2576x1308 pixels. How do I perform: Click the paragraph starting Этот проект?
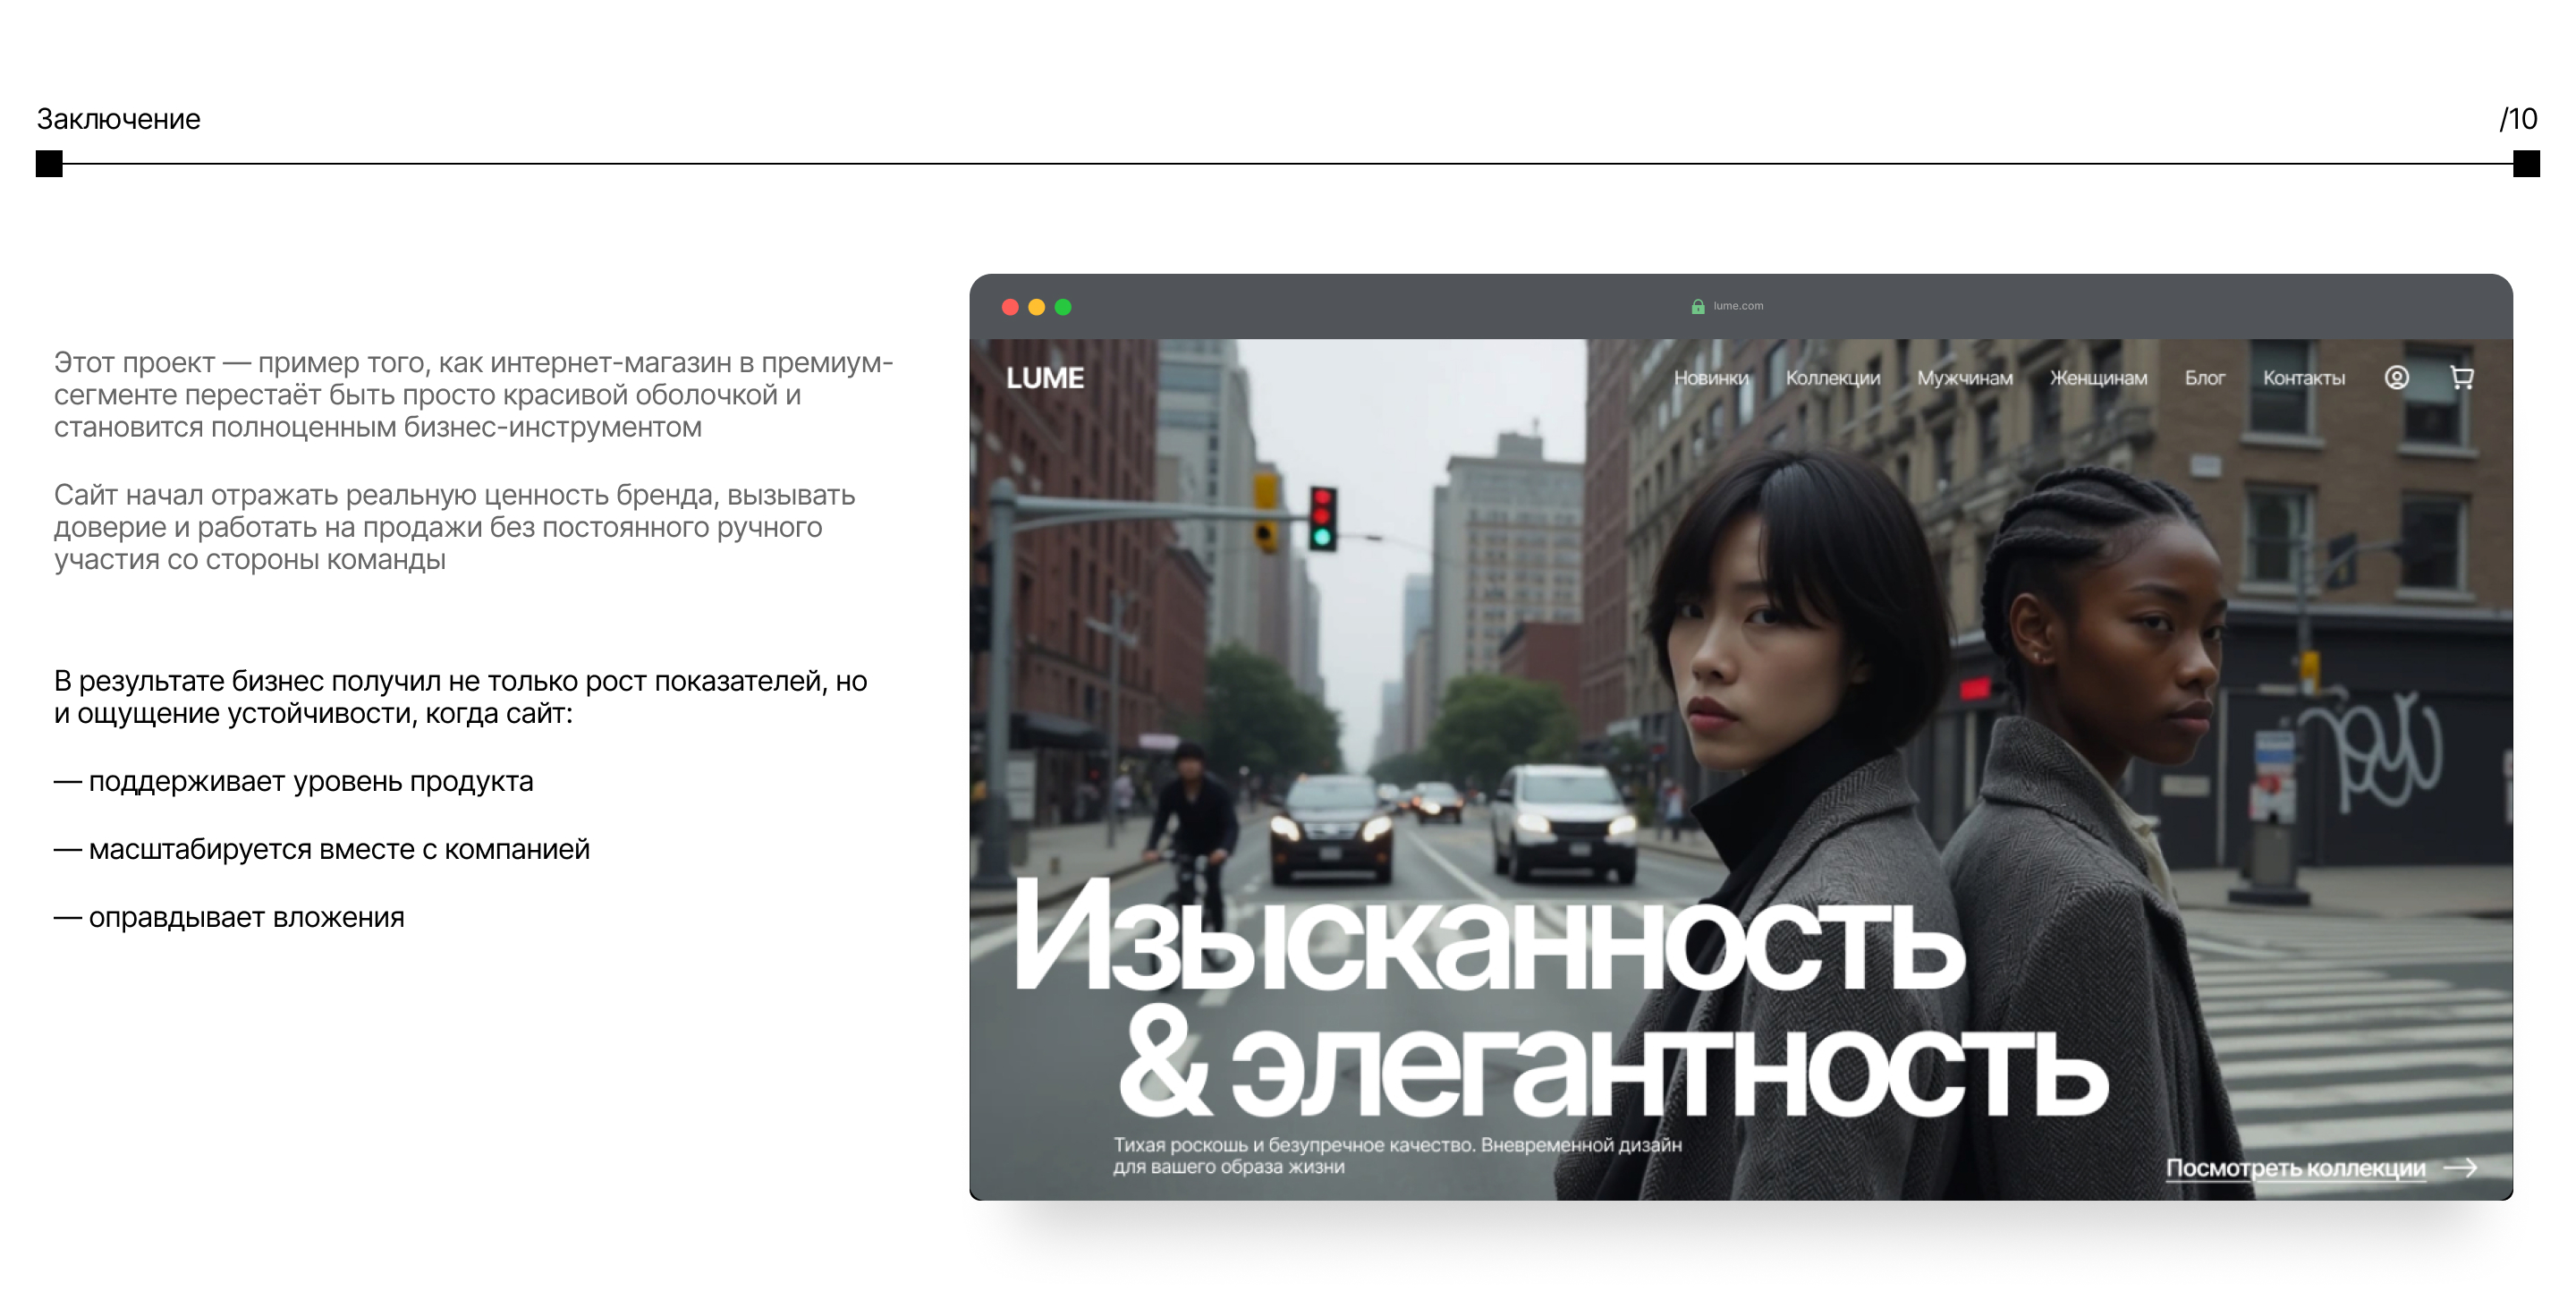point(473,394)
